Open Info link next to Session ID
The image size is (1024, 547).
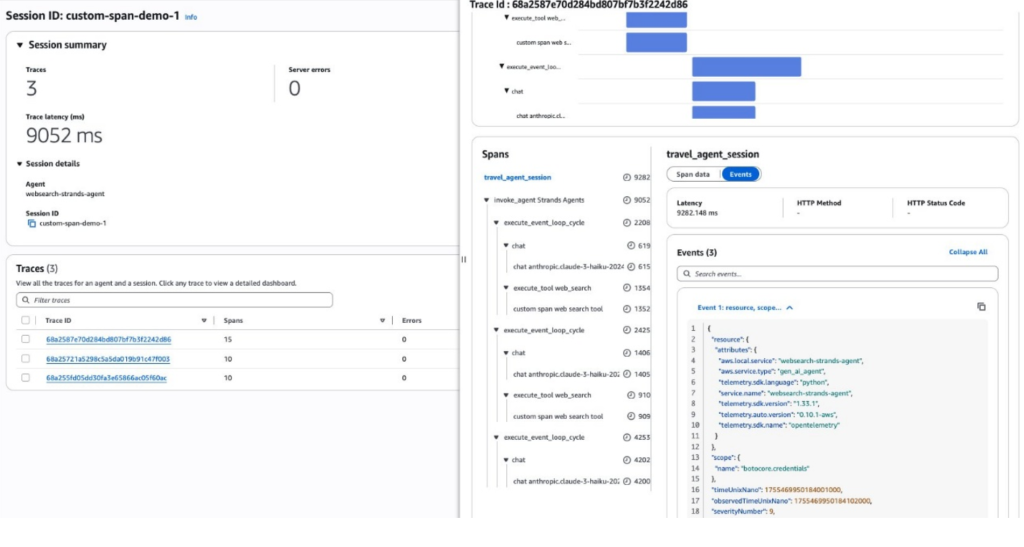[x=191, y=17]
